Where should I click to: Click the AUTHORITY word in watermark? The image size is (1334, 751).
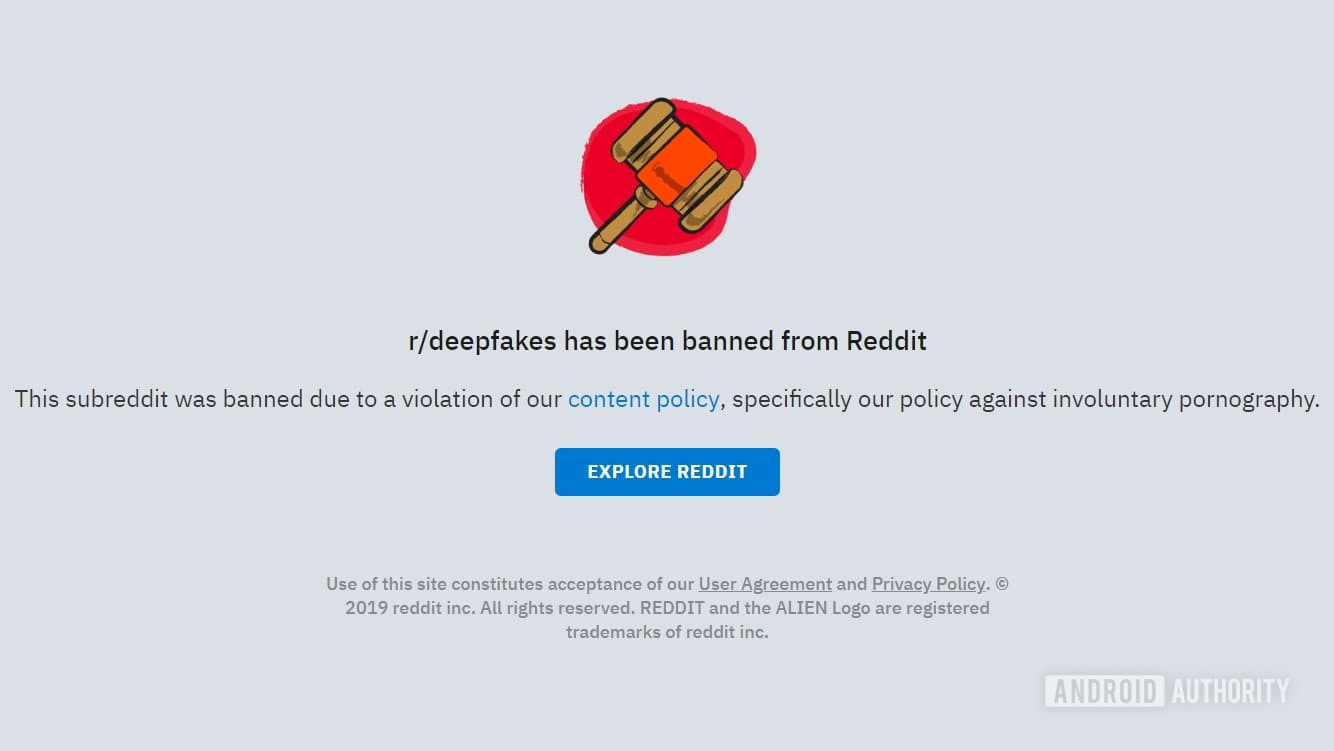click(1230, 691)
